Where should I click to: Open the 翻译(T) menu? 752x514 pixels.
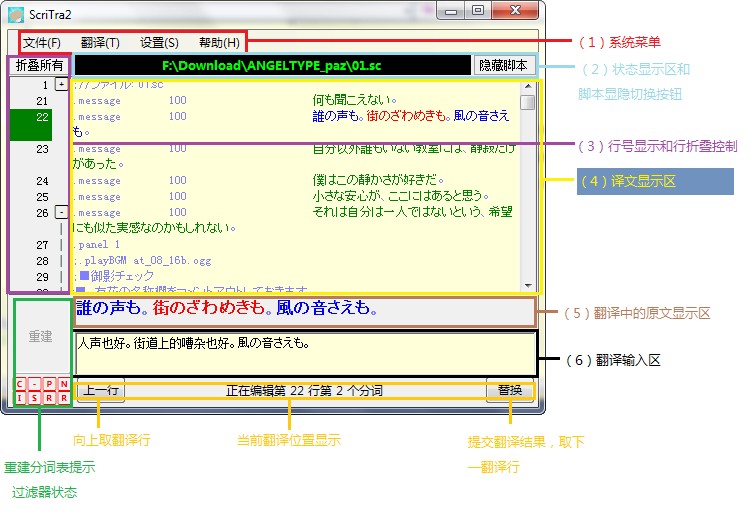pyautogui.click(x=100, y=43)
